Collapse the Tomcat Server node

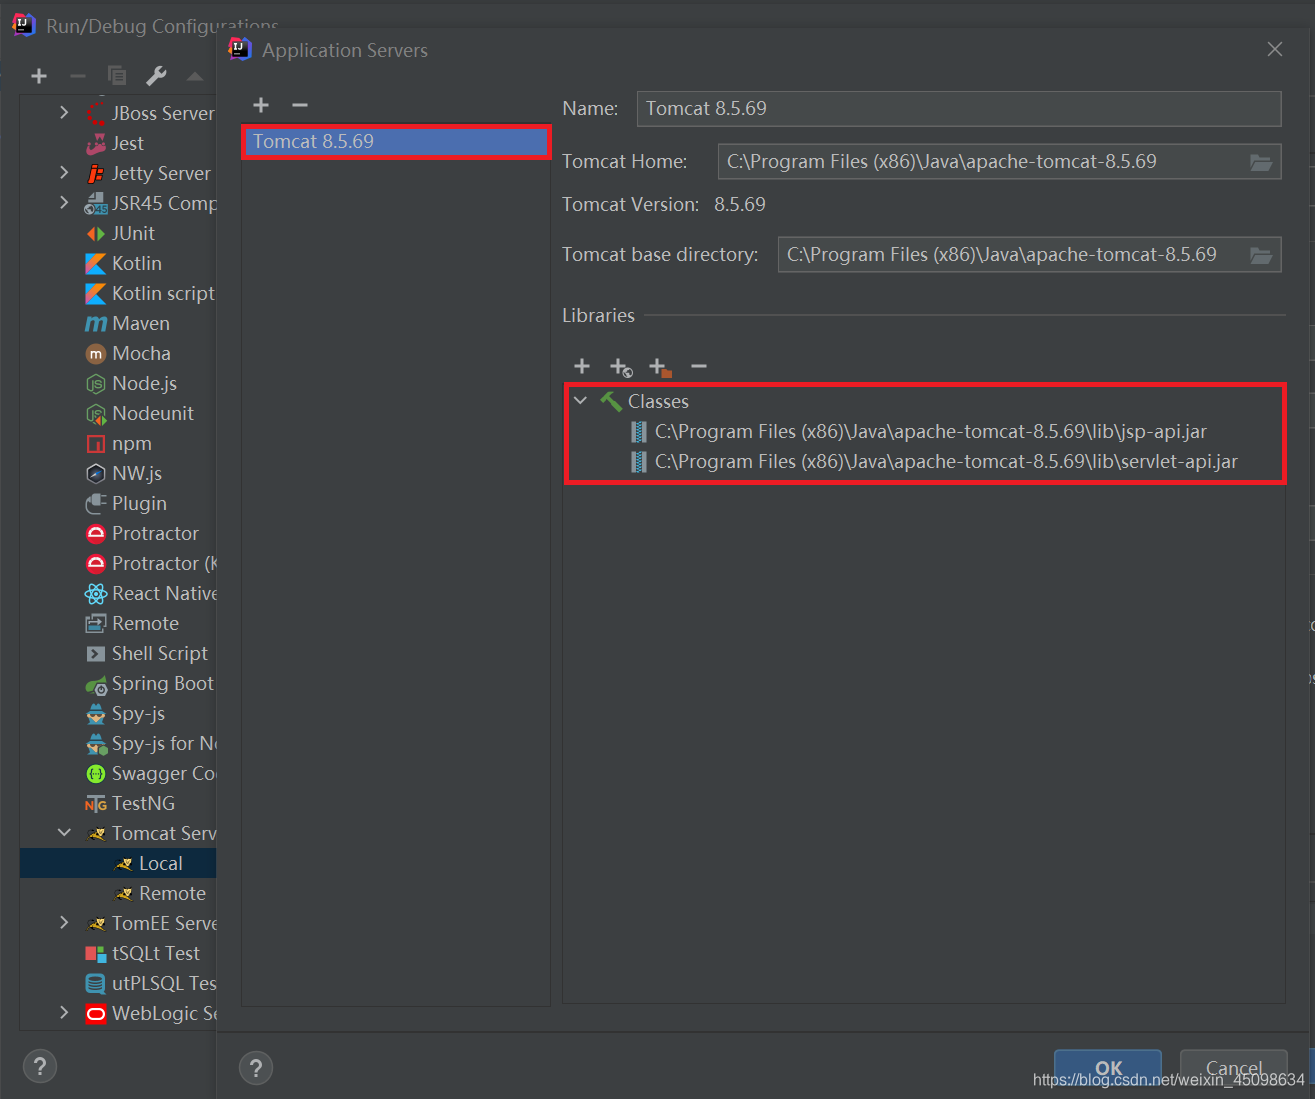[64, 833]
